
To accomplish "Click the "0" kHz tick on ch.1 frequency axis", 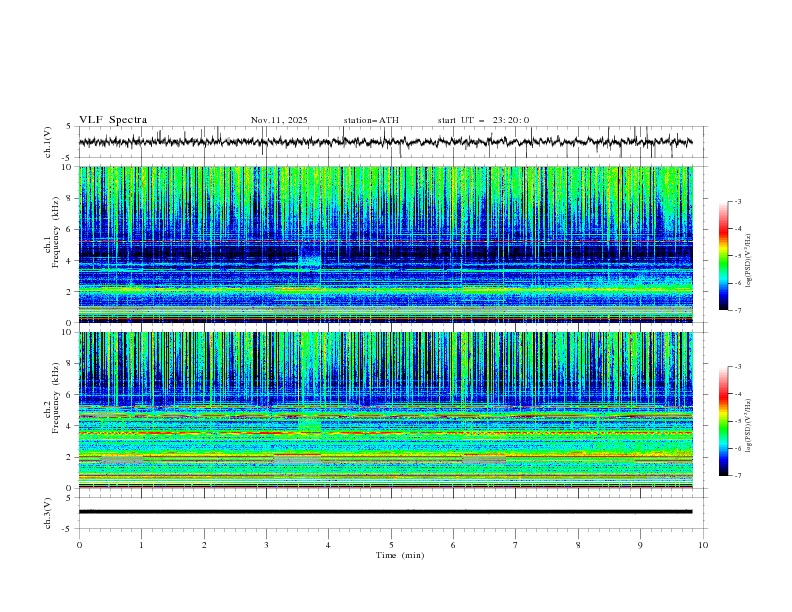I will pyautogui.click(x=70, y=323).
